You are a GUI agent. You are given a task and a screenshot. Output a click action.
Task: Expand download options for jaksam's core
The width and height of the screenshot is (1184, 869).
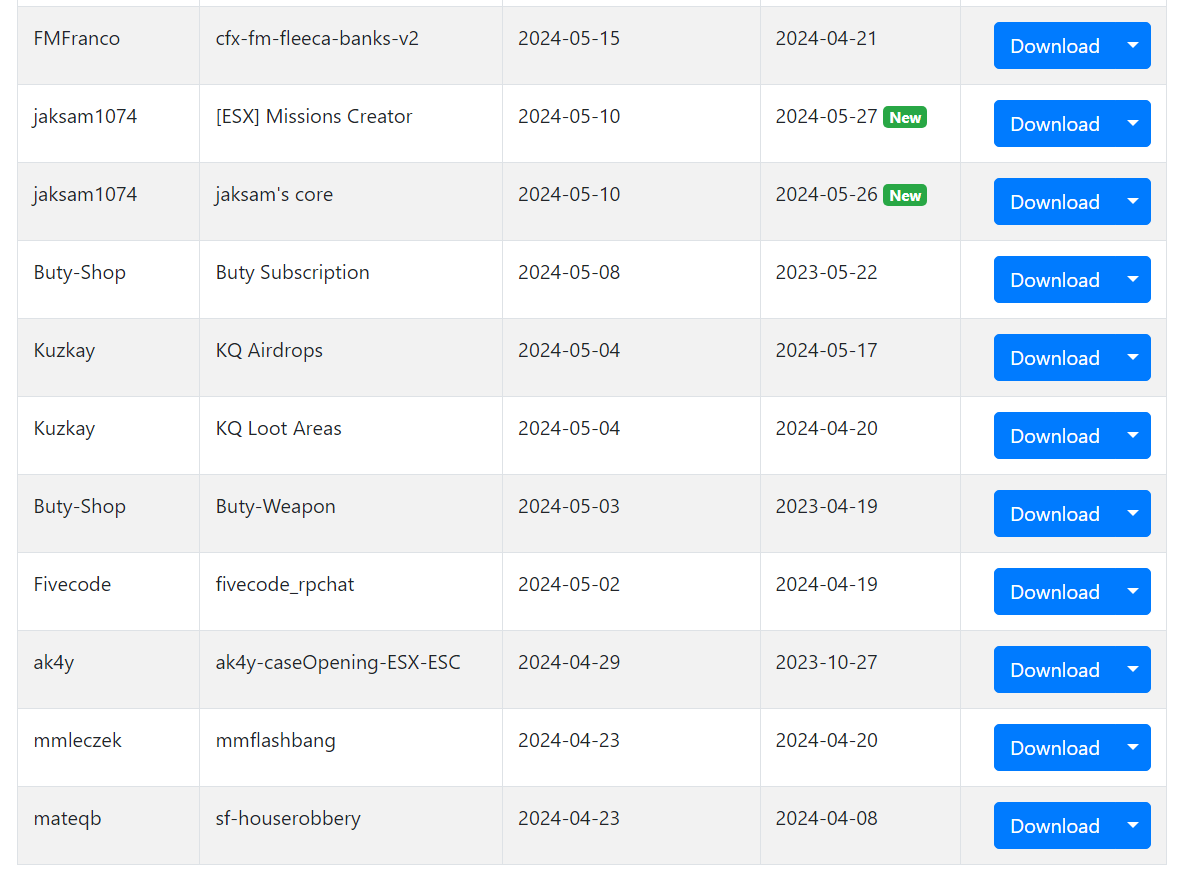click(x=1133, y=202)
